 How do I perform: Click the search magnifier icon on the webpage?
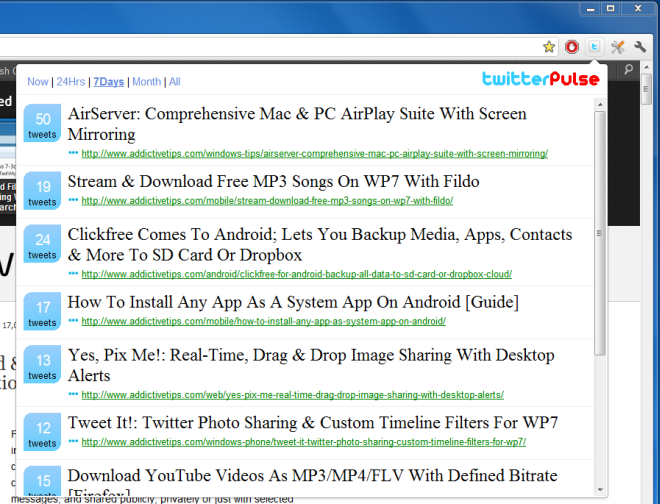[x=629, y=70]
